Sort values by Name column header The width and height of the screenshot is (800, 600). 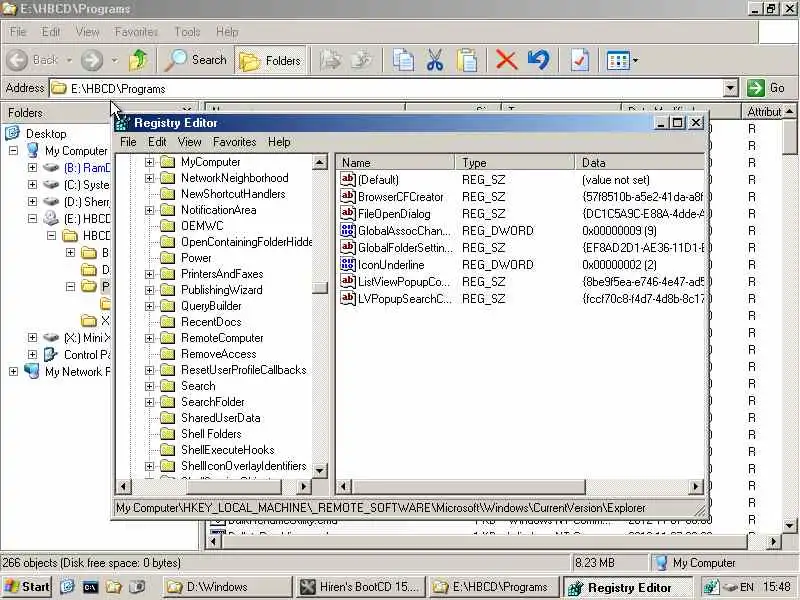tap(395, 163)
